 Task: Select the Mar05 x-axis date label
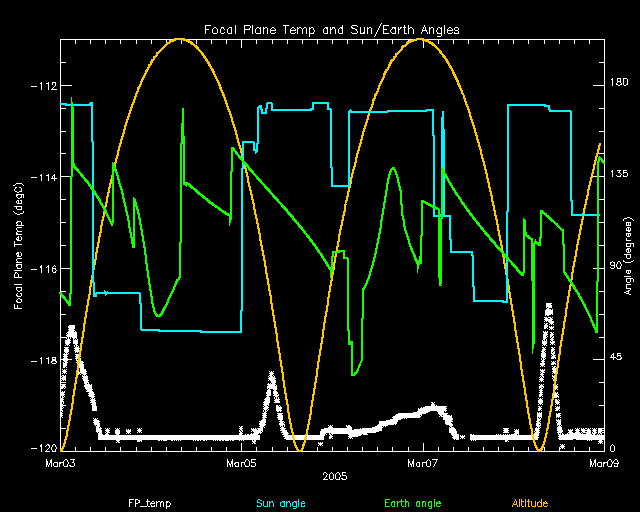[242, 464]
